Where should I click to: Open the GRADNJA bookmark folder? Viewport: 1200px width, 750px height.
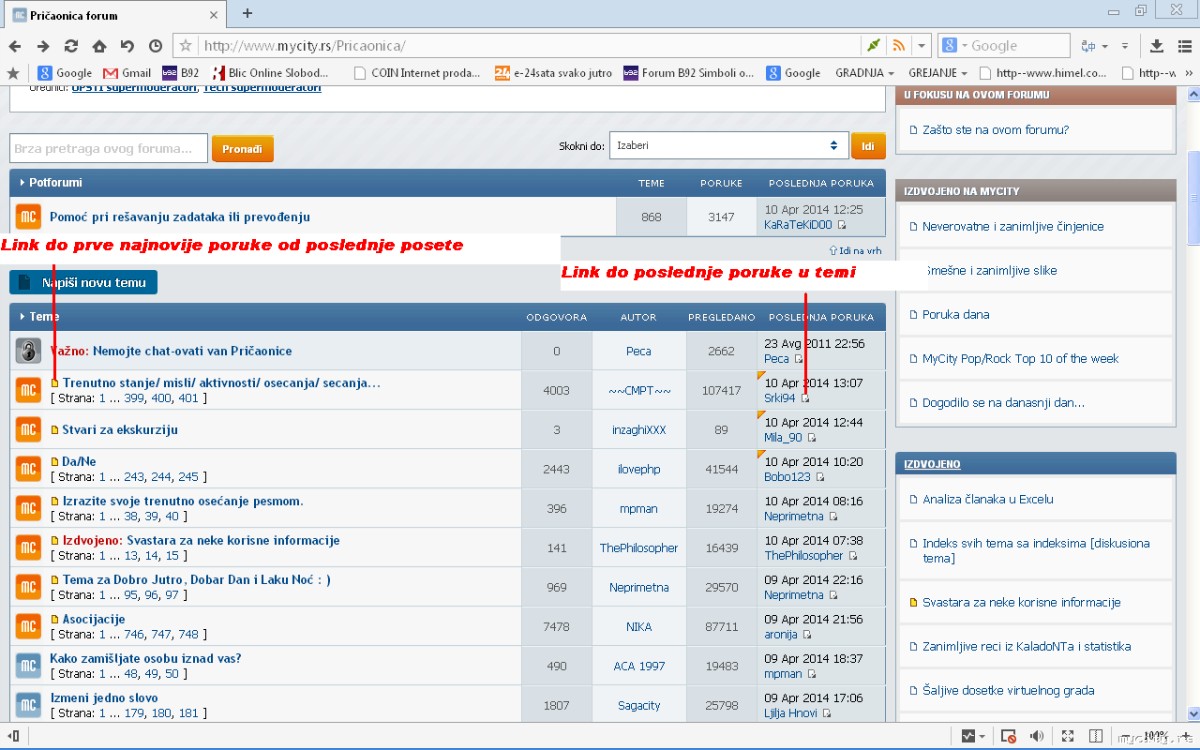(x=865, y=73)
